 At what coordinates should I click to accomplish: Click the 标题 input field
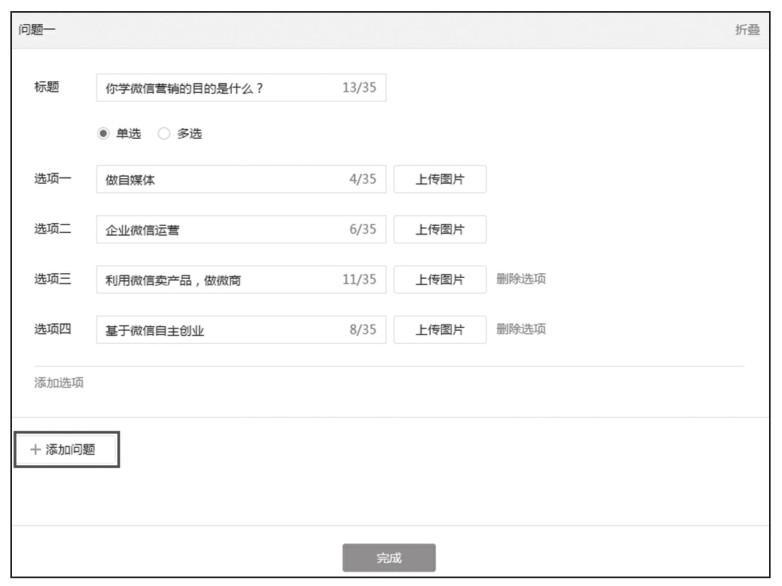click(x=241, y=88)
